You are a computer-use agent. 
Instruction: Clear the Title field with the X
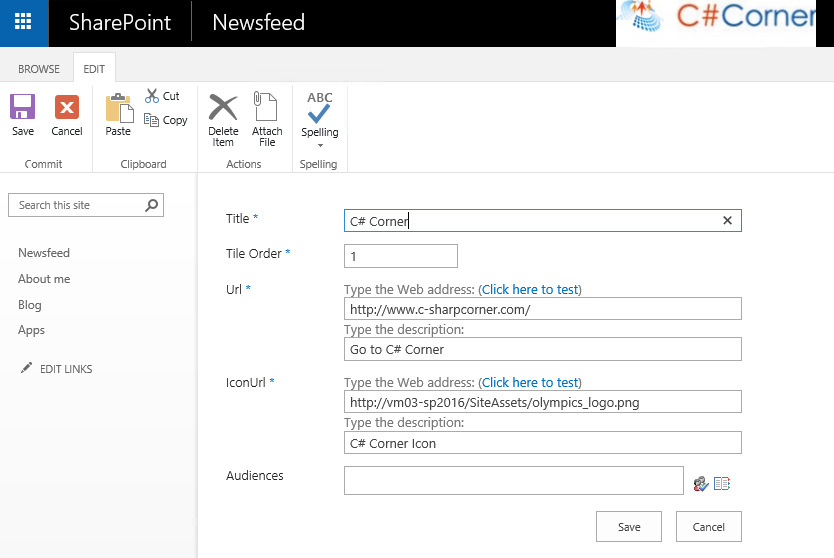point(728,221)
